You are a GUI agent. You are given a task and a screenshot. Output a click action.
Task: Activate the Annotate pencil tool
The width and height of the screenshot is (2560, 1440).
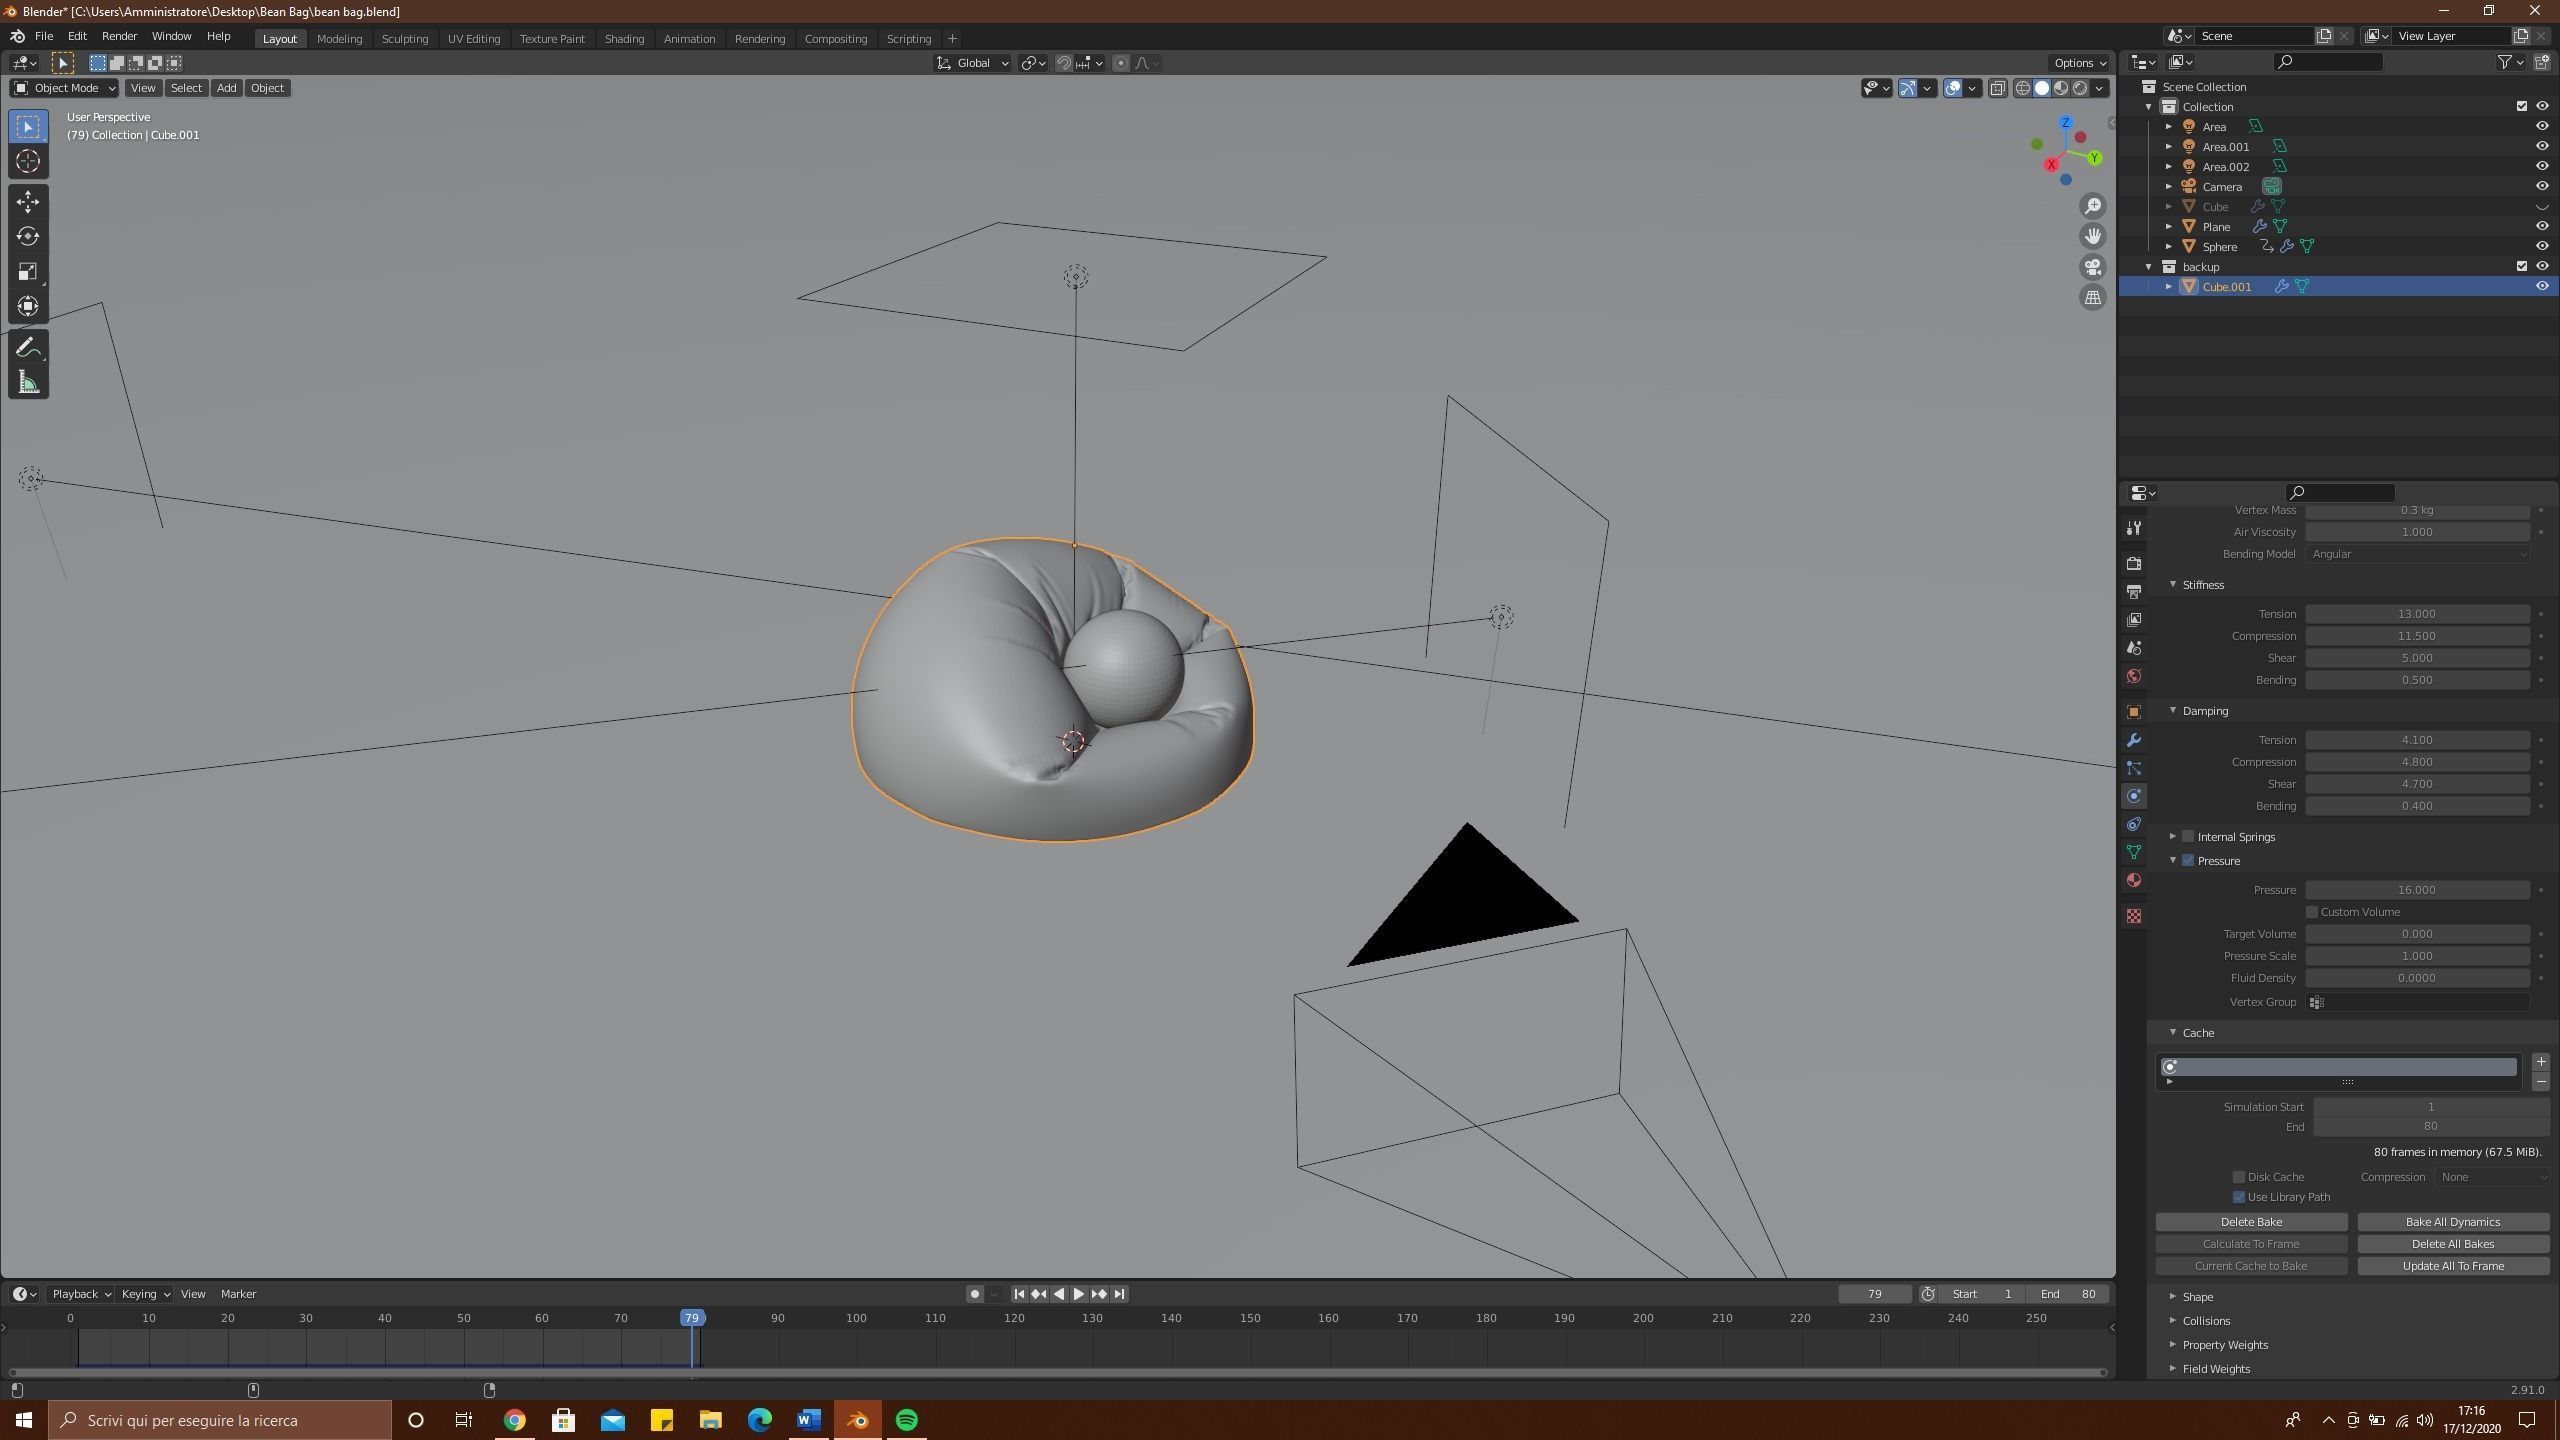pos(28,347)
